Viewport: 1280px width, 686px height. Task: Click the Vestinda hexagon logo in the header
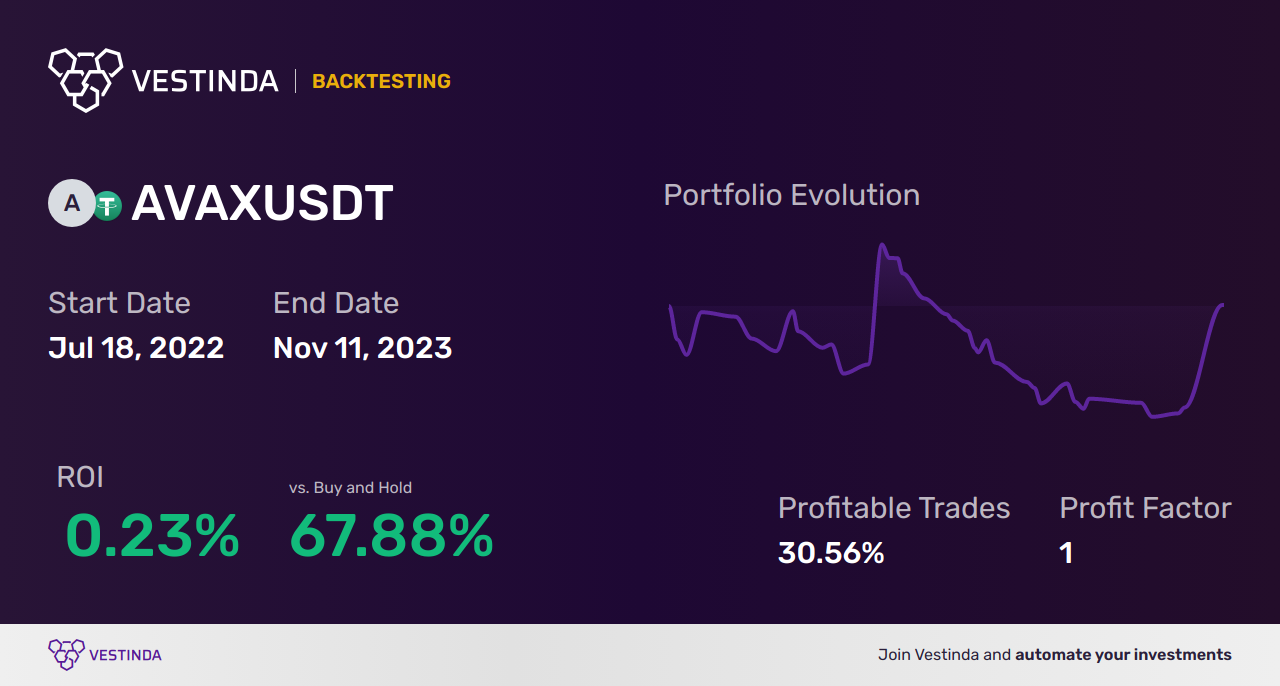point(85,78)
